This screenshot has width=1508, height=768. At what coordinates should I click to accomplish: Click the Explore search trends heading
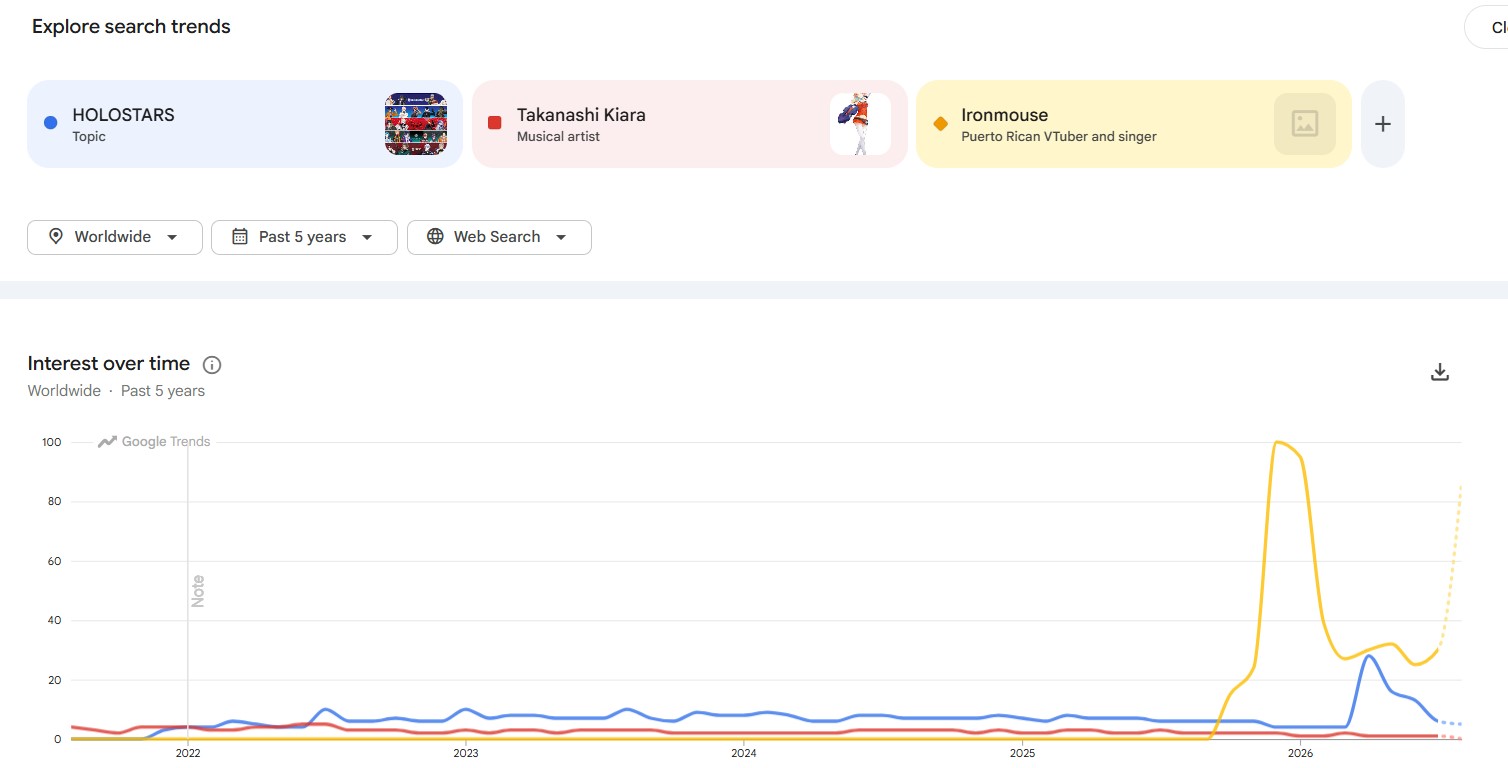coord(131,27)
